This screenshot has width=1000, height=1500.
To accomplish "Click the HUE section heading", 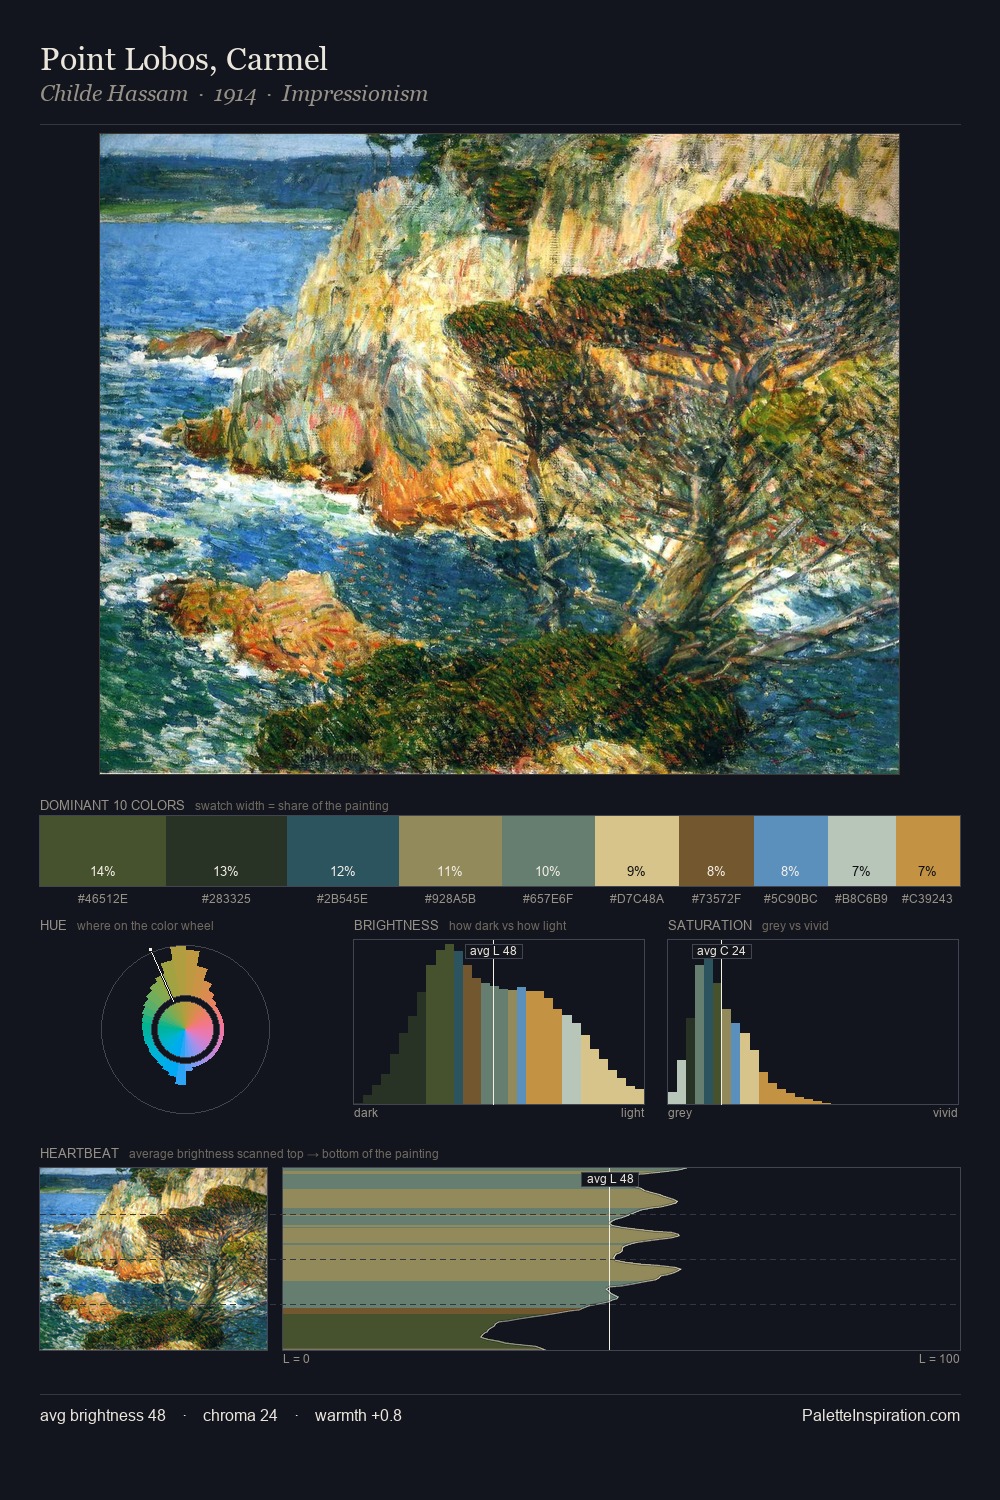I will (x=53, y=925).
